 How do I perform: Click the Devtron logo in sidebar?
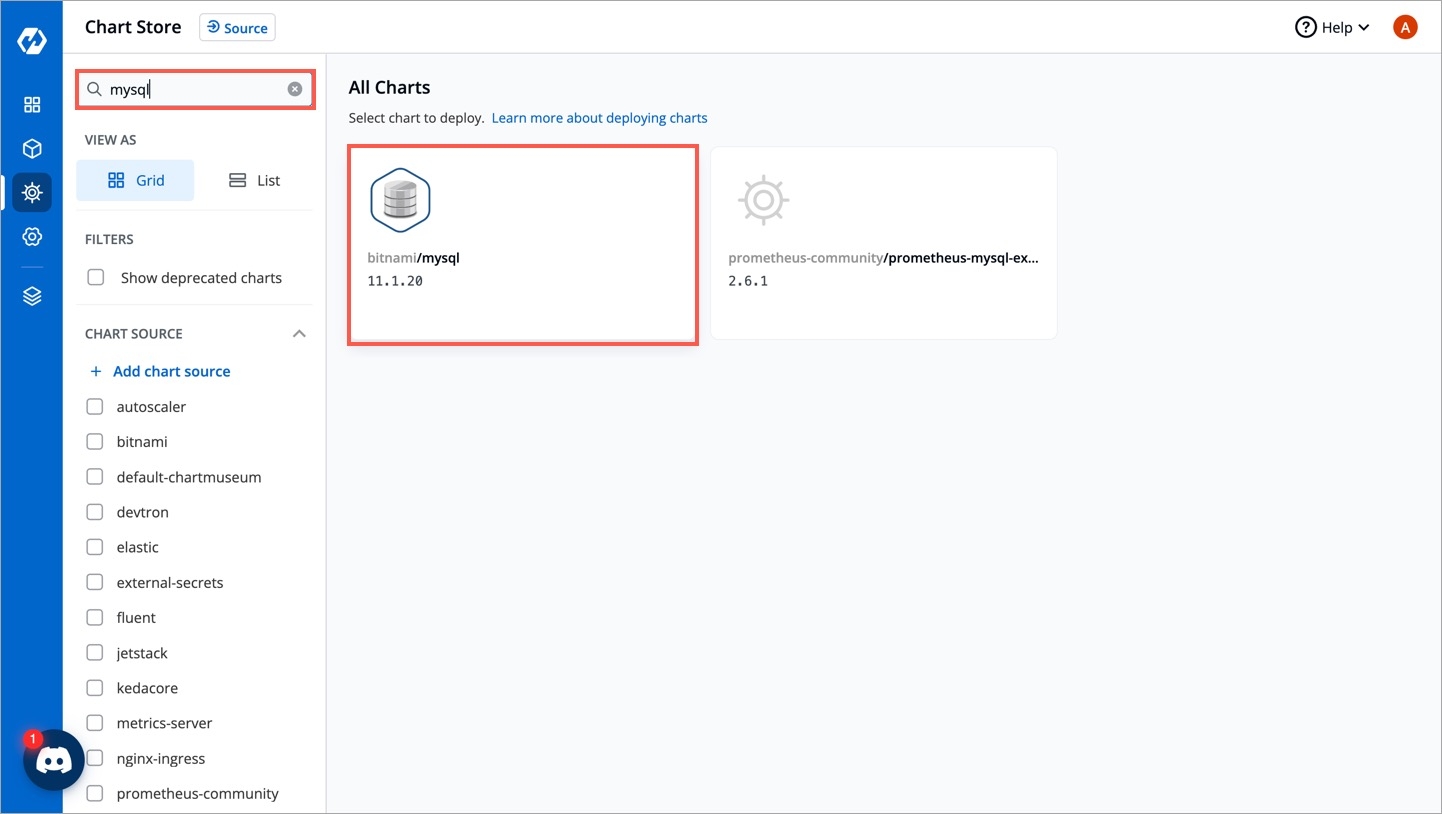(x=32, y=42)
